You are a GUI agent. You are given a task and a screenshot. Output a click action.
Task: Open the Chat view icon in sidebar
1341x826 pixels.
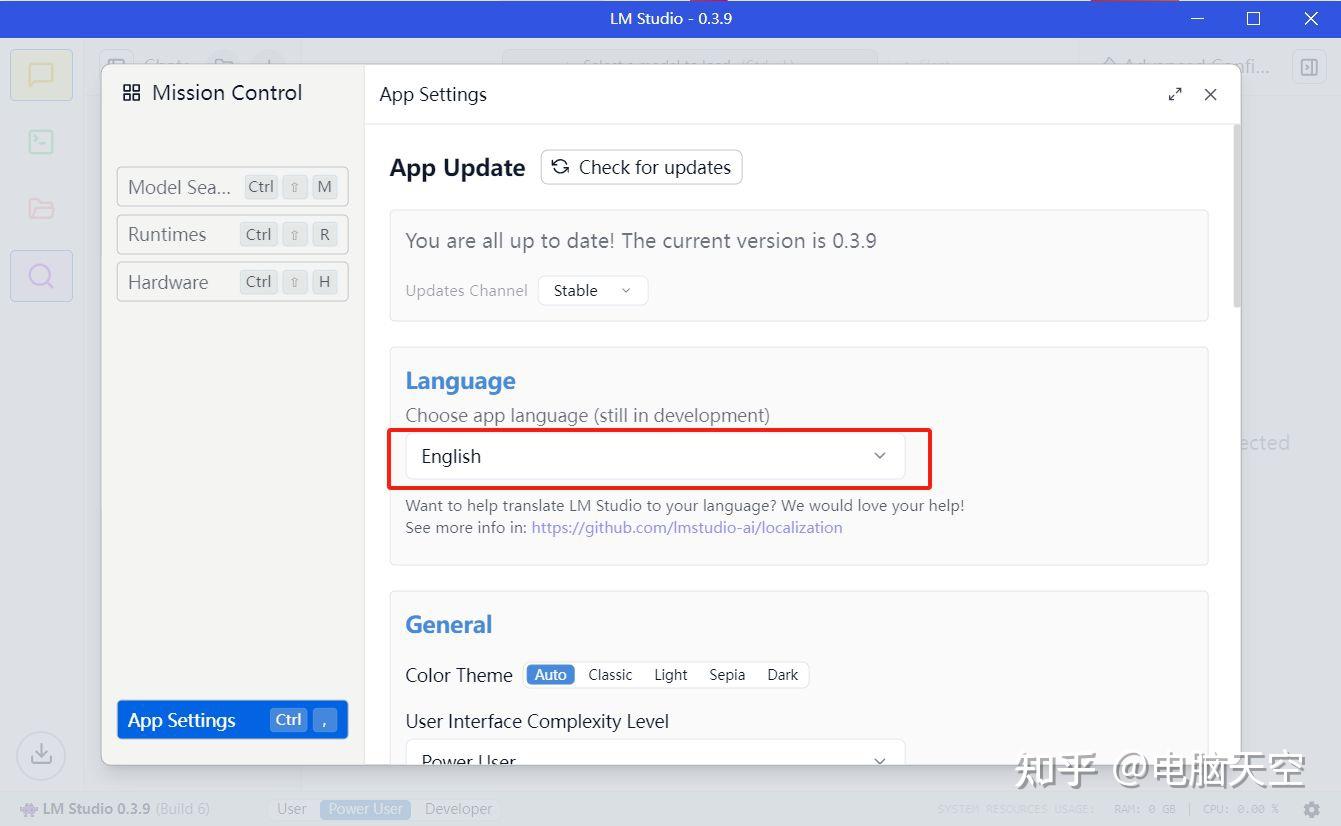coord(41,75)
